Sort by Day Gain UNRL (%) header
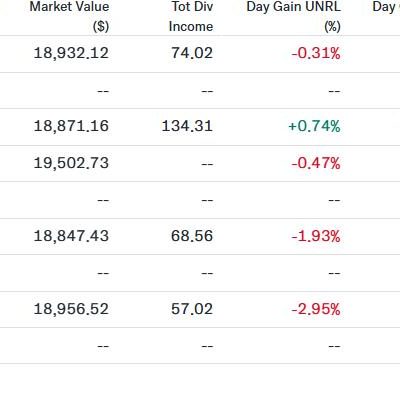 (x=293, y=16)
